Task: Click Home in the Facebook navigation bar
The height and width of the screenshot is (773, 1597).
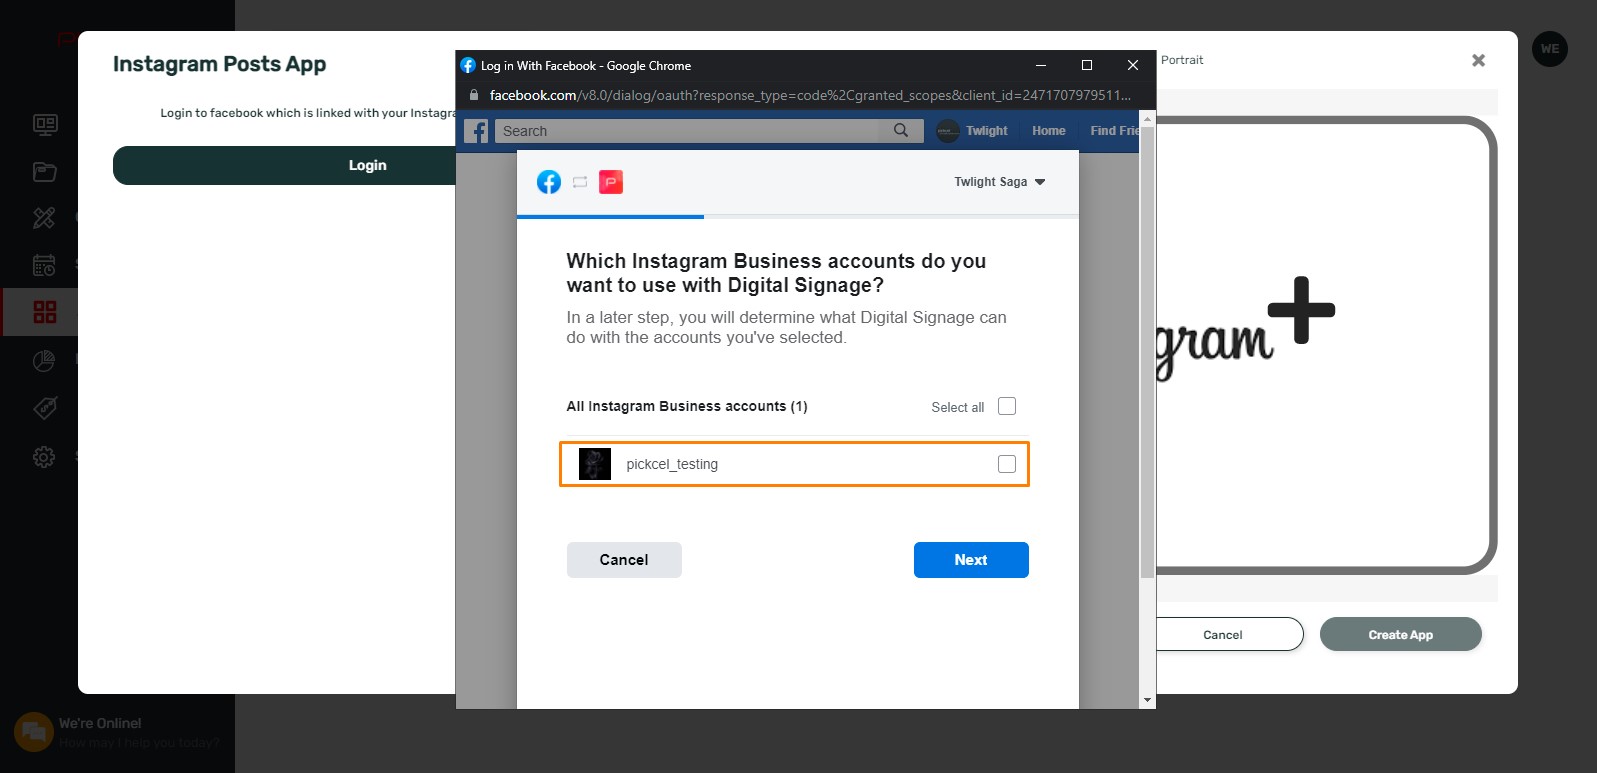Action: point(1049,131)
